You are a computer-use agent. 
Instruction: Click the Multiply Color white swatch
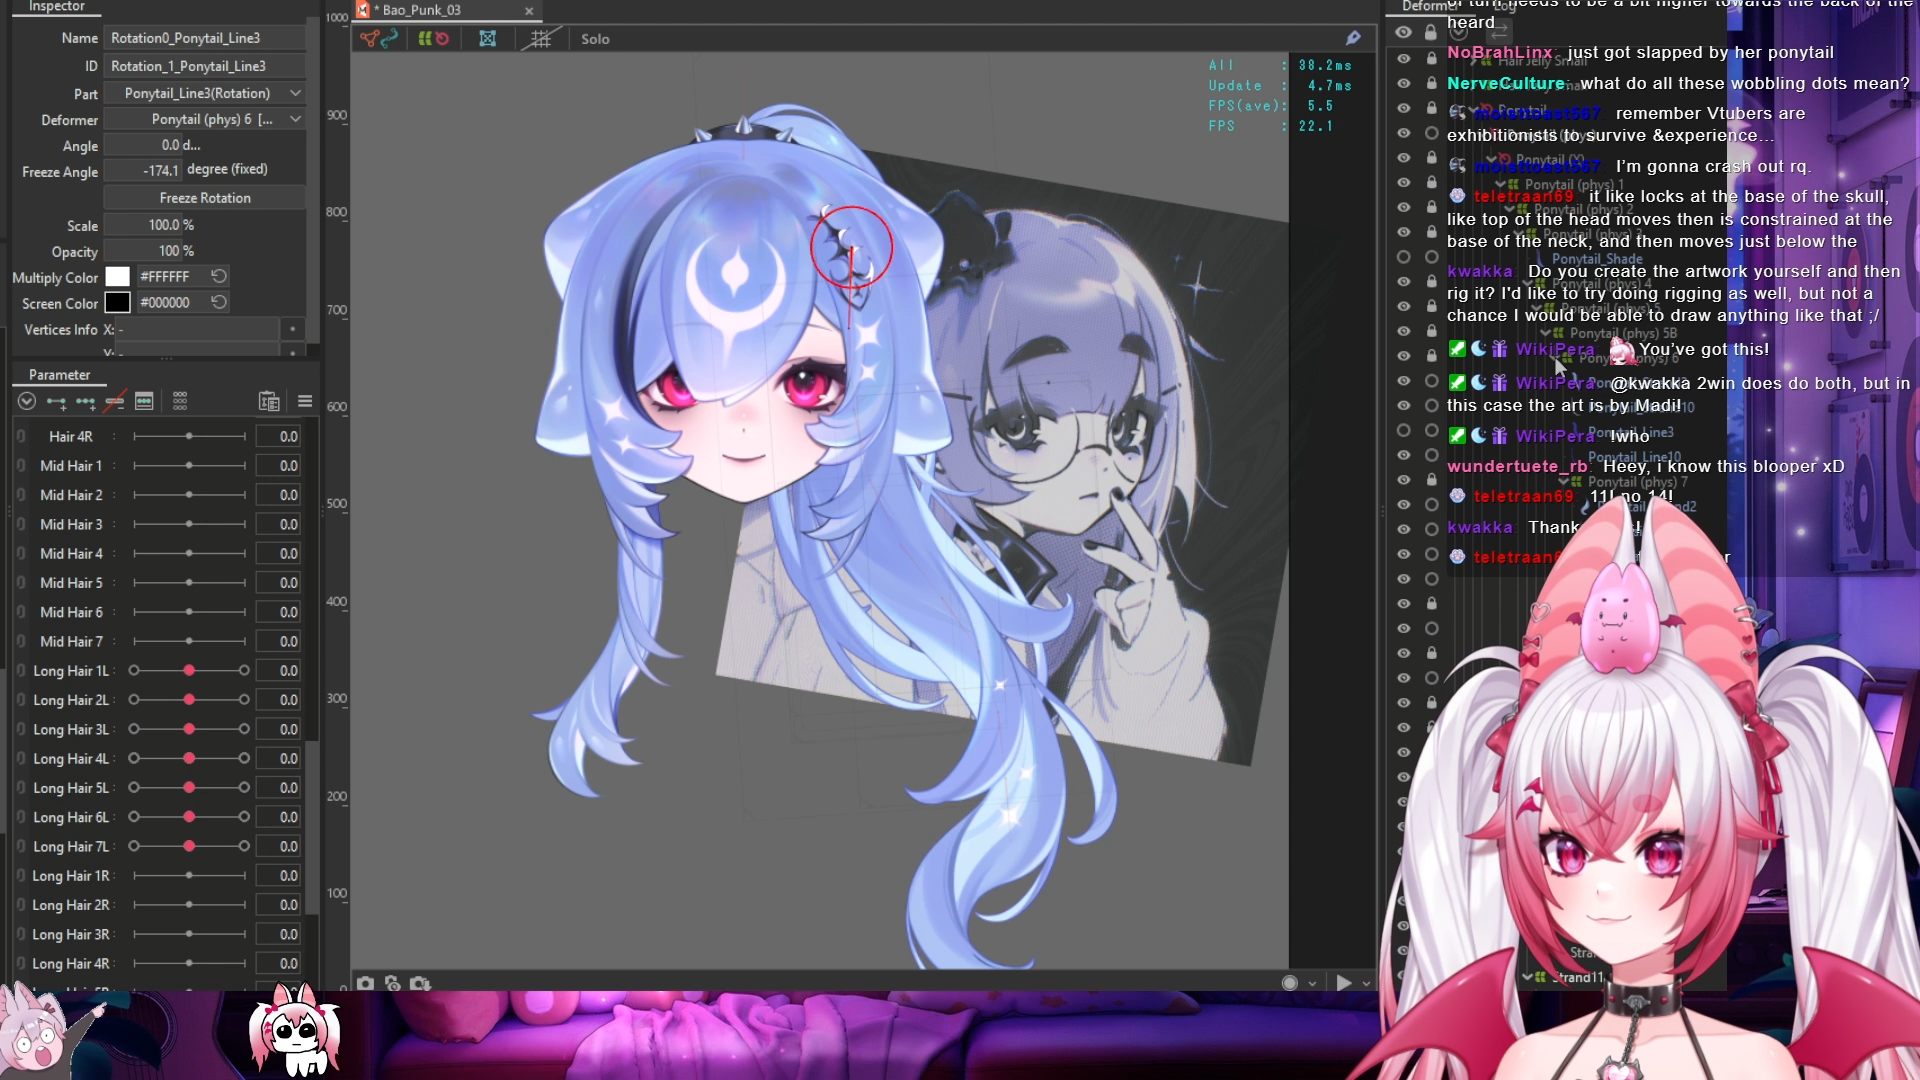click(x=117, y=276)
